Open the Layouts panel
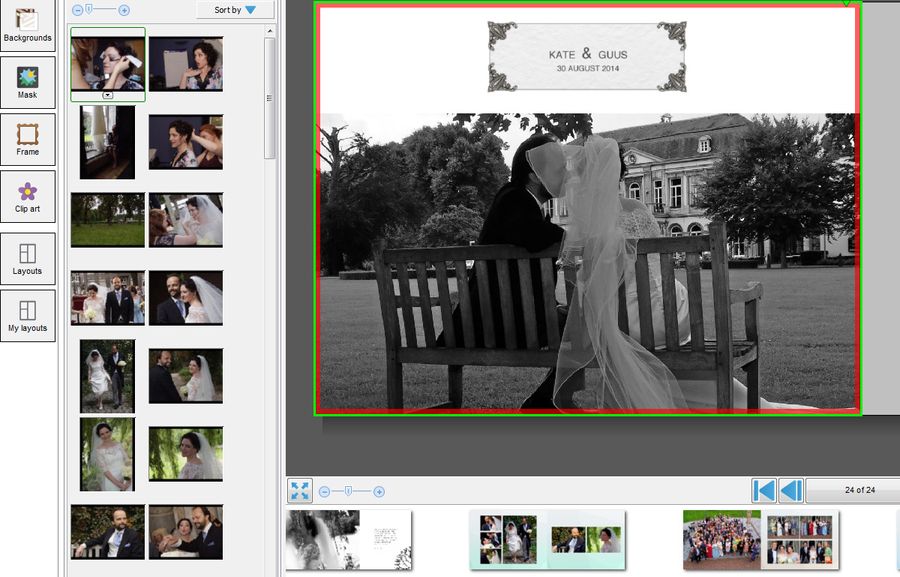The width and height of the screenshot is (900, 577). coord(28,258)
